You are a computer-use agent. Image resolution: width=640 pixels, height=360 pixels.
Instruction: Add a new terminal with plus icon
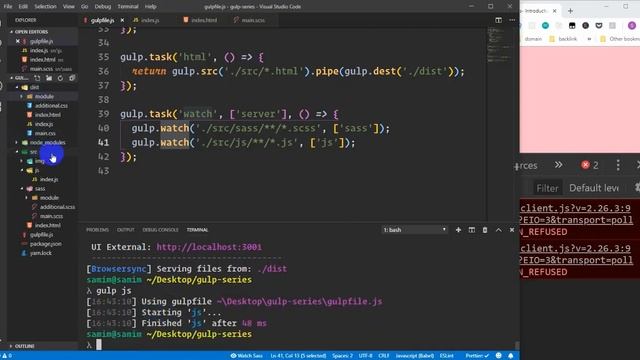[458, 230]
